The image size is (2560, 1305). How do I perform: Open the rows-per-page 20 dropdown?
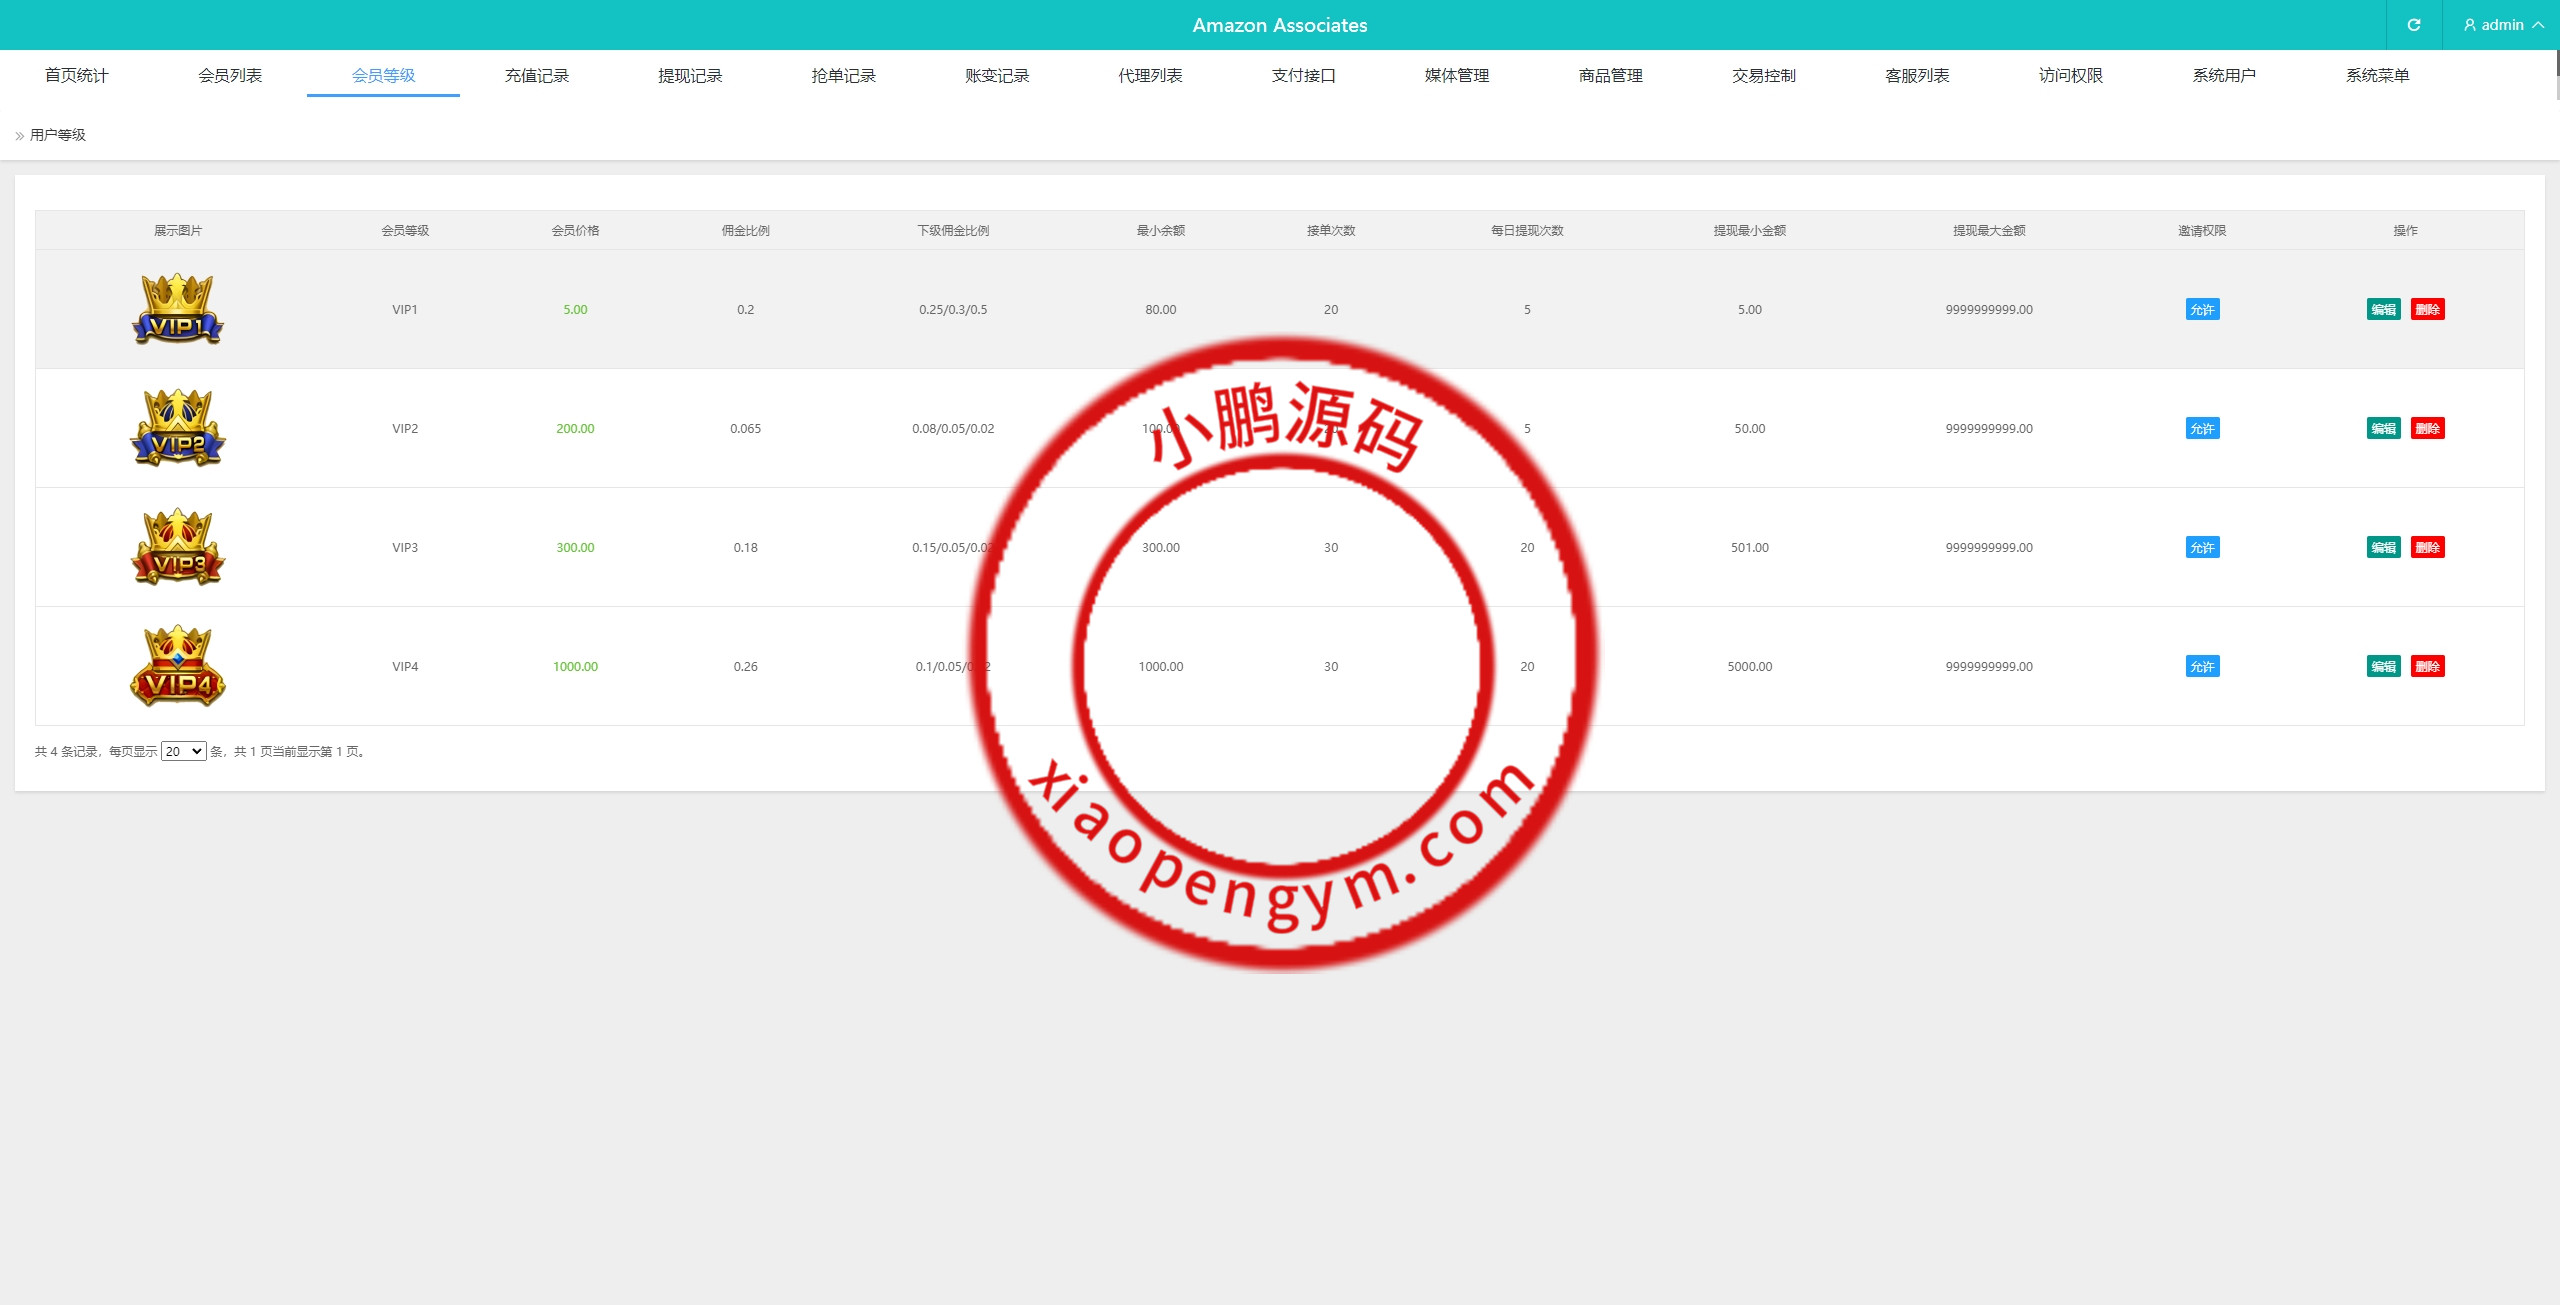(x=184, y=752)
